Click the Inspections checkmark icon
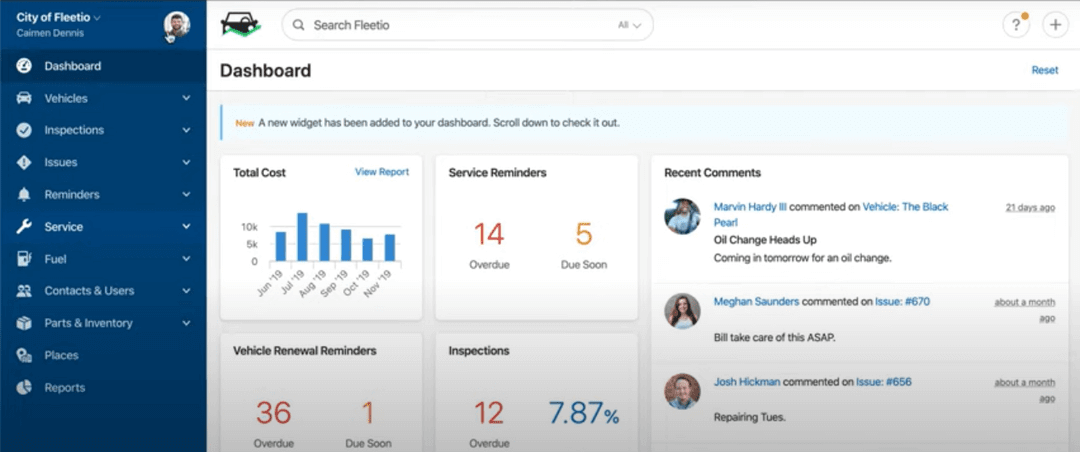This screenshot has height=452, width=1080. [x=24, y=130]
